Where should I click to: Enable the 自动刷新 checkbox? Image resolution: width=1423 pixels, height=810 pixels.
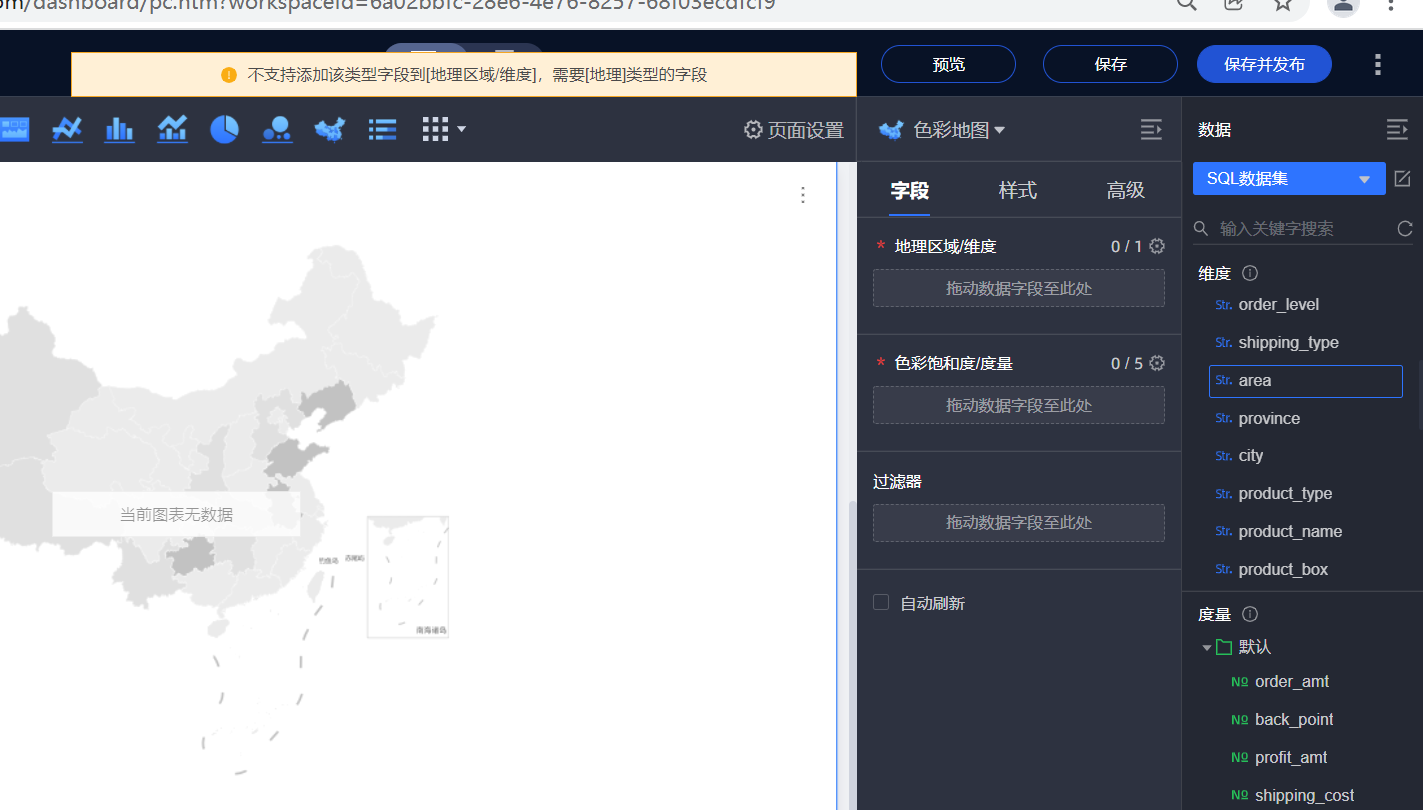[x=881, y=602]
